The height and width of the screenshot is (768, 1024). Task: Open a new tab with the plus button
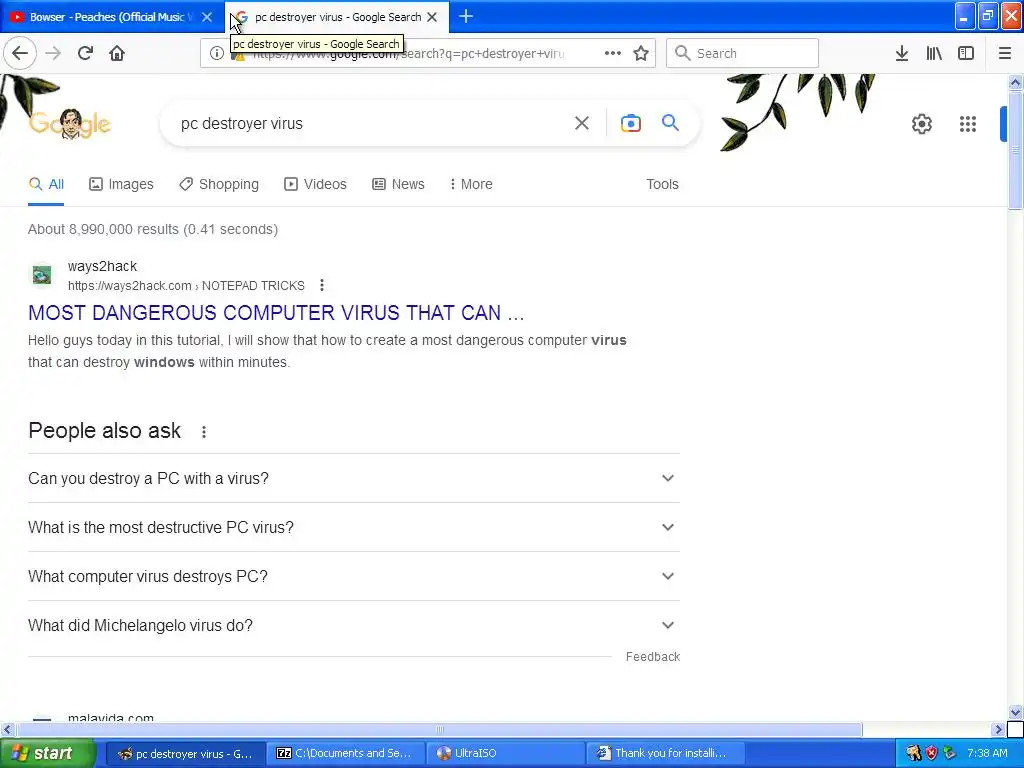point(466,16)
